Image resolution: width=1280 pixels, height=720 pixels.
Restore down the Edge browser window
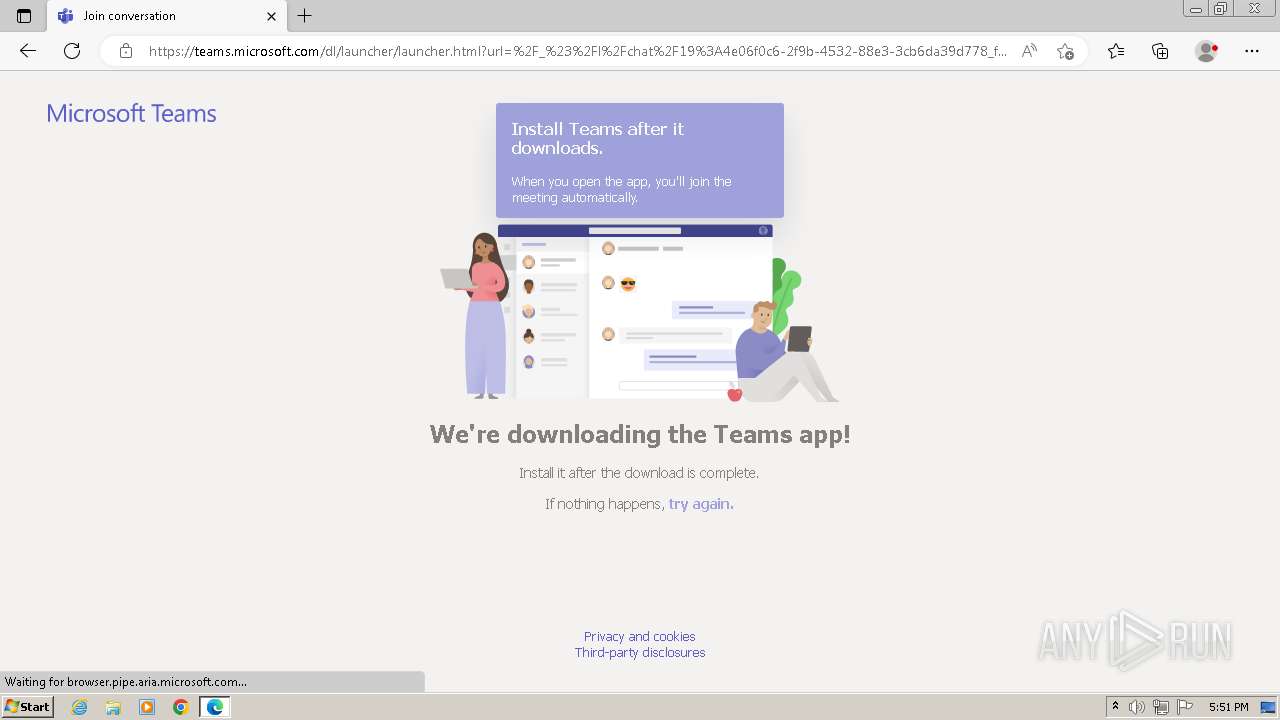pyautogui.click(x=1221, y=9)
